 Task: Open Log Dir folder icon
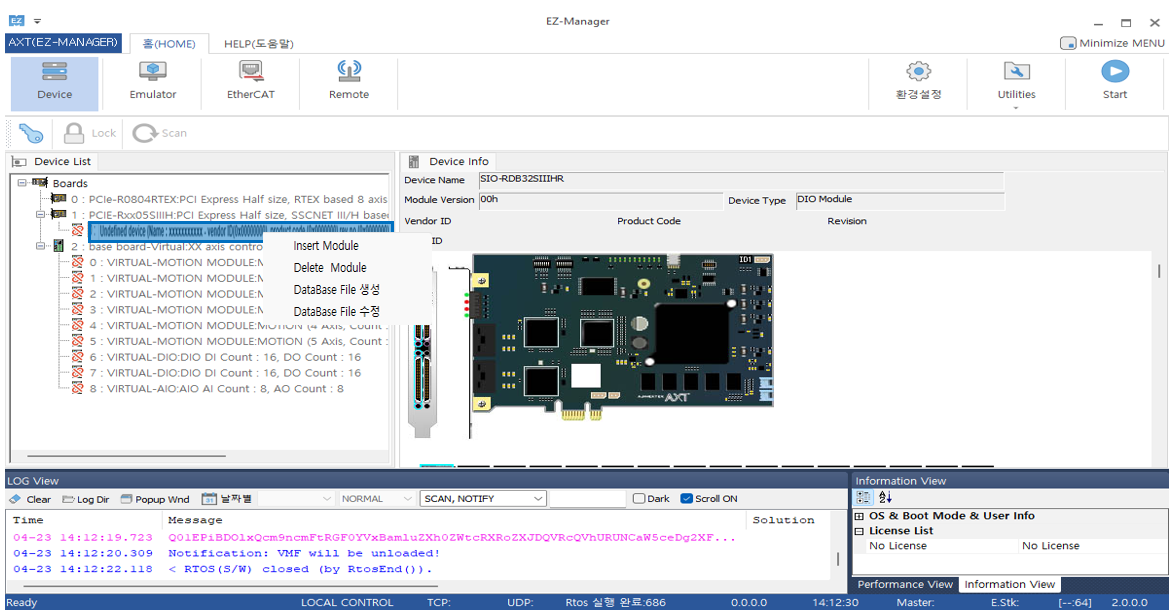(x=68, y=499)
